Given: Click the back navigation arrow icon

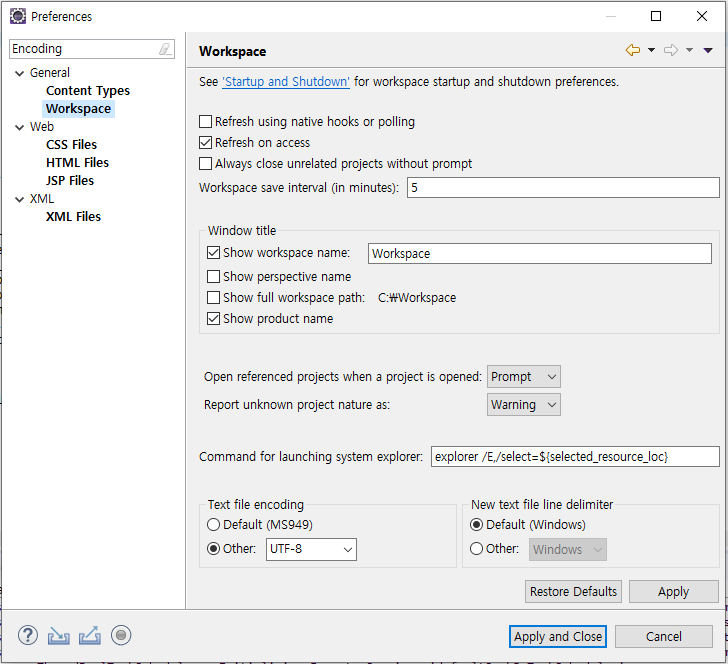Looking at the screenshot, I should (633, 50).
